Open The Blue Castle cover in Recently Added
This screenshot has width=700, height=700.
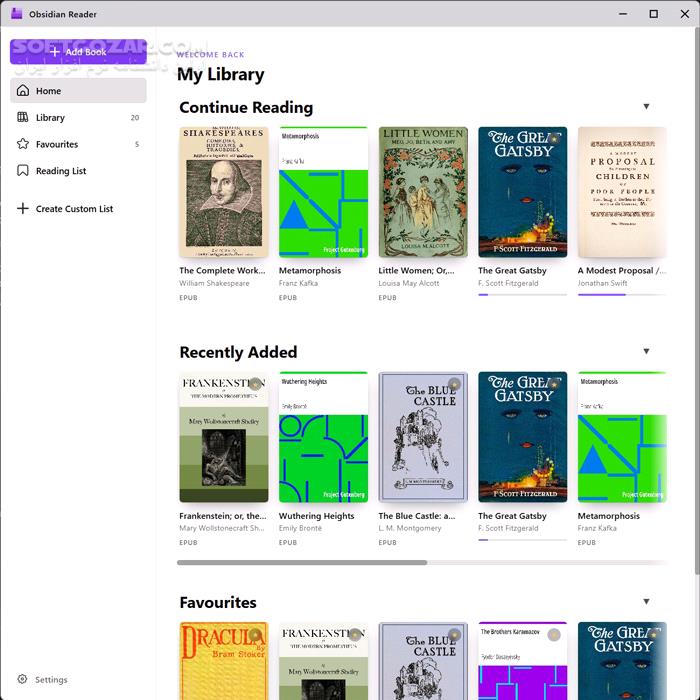click(423, 437)
